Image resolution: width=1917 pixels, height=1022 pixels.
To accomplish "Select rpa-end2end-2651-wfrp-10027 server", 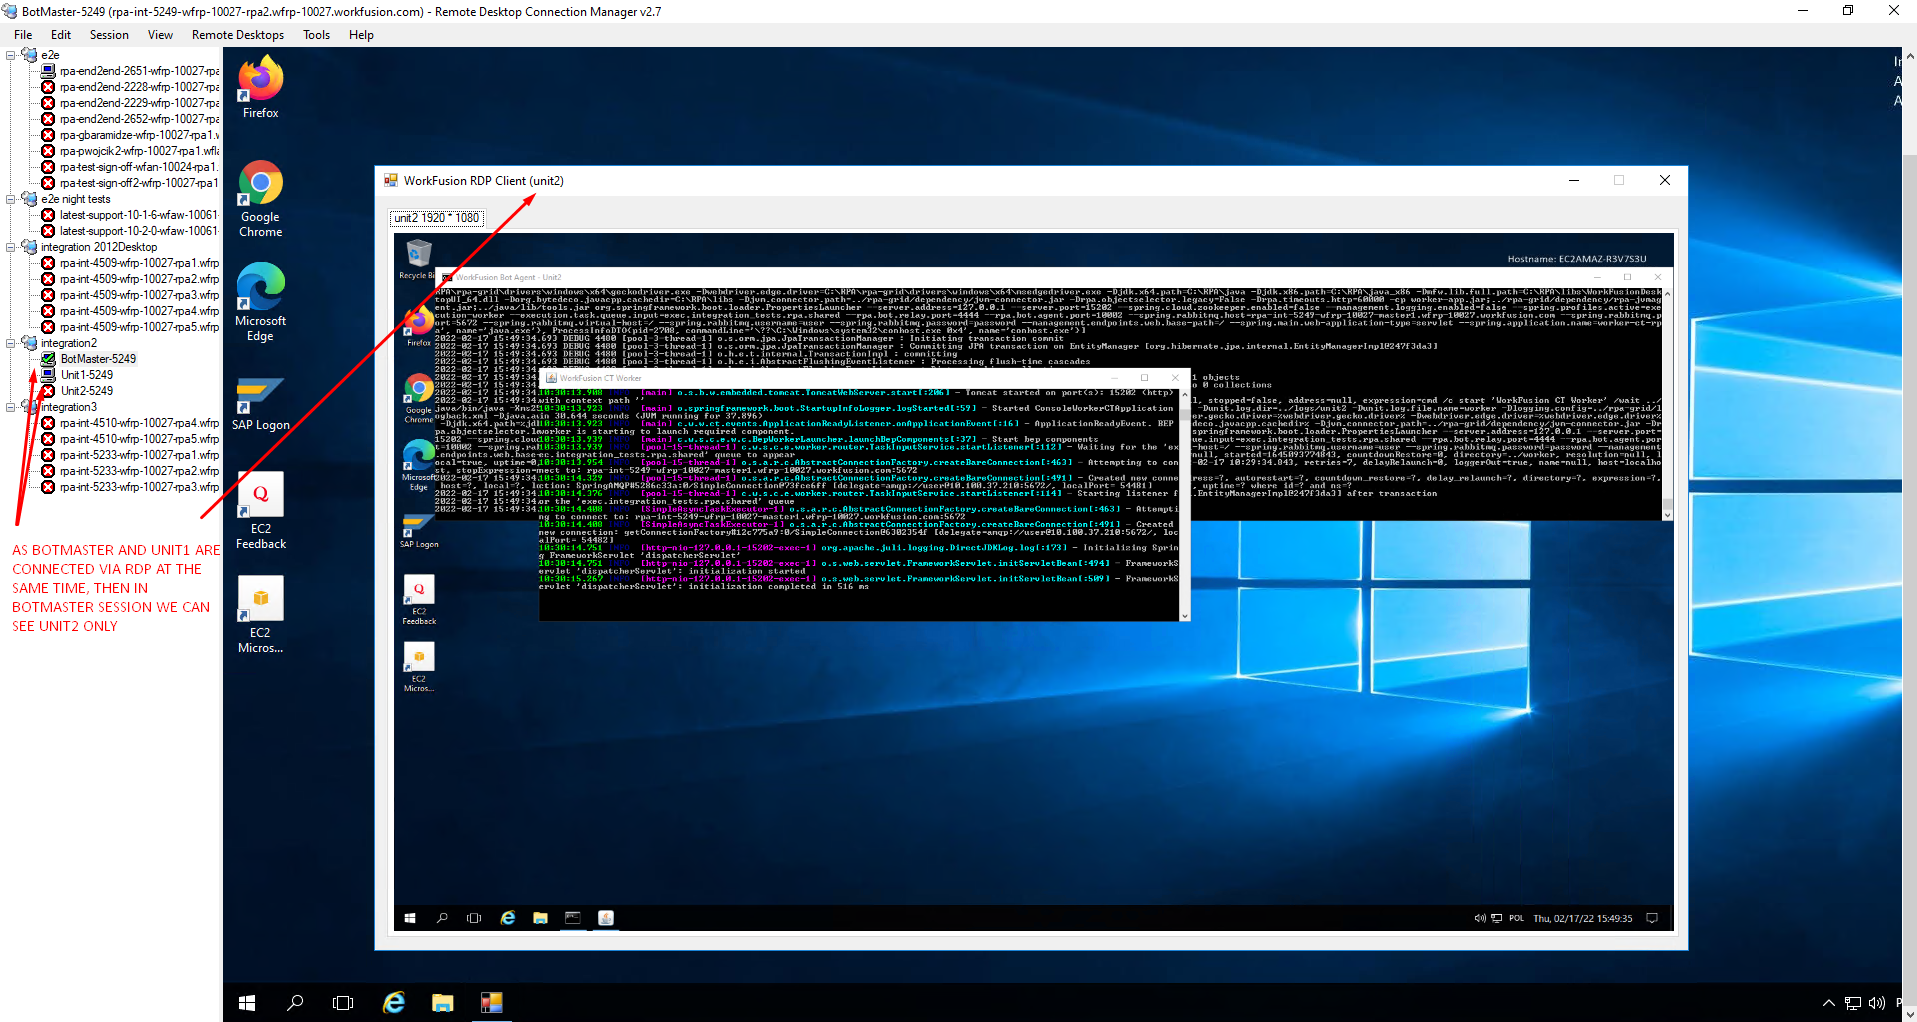I will [x=139, y=71].
